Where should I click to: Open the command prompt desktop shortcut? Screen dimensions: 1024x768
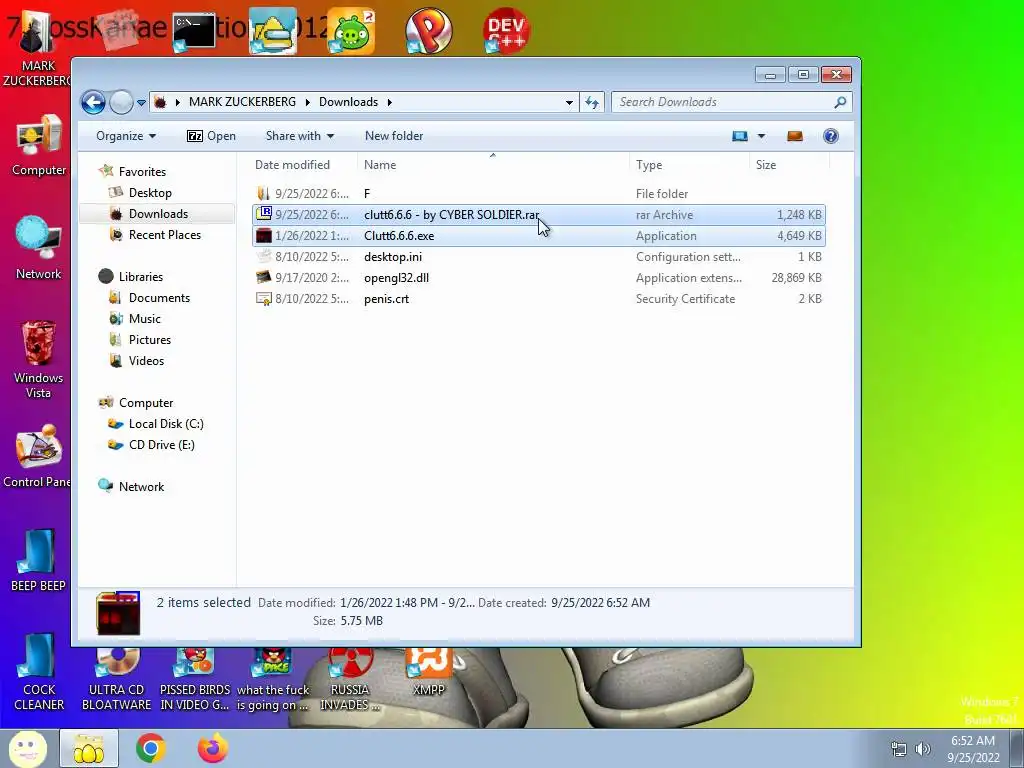[194, 31]
